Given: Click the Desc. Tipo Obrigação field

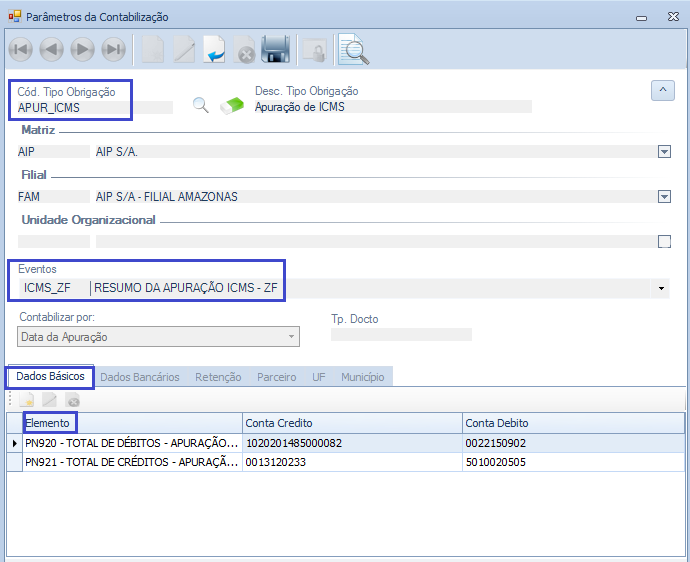Looking at the screenshot, I should point(393,107).
